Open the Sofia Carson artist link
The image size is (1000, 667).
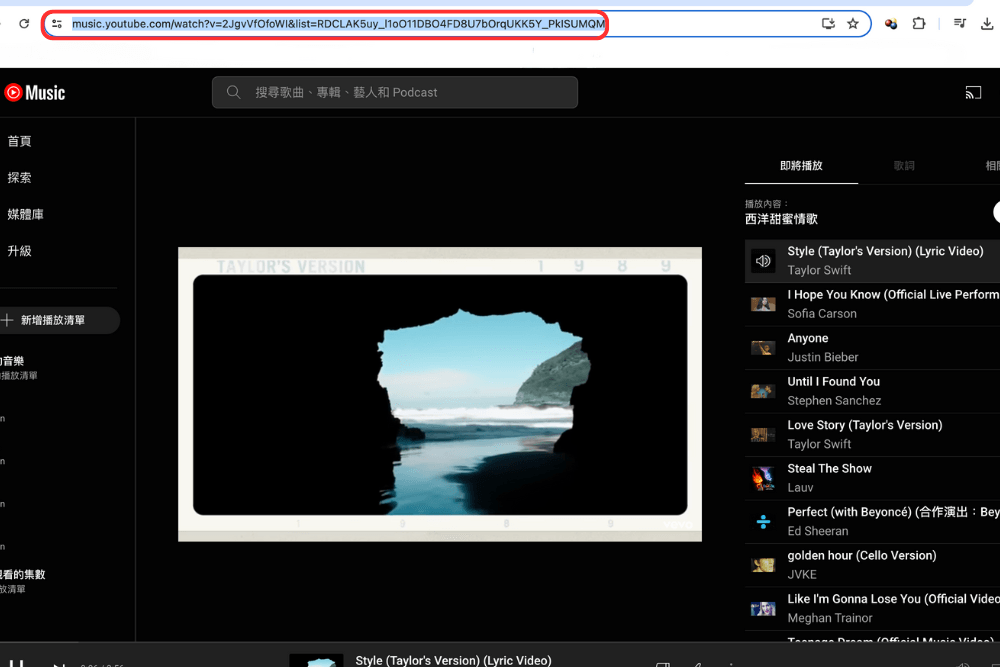coord(821,314)
